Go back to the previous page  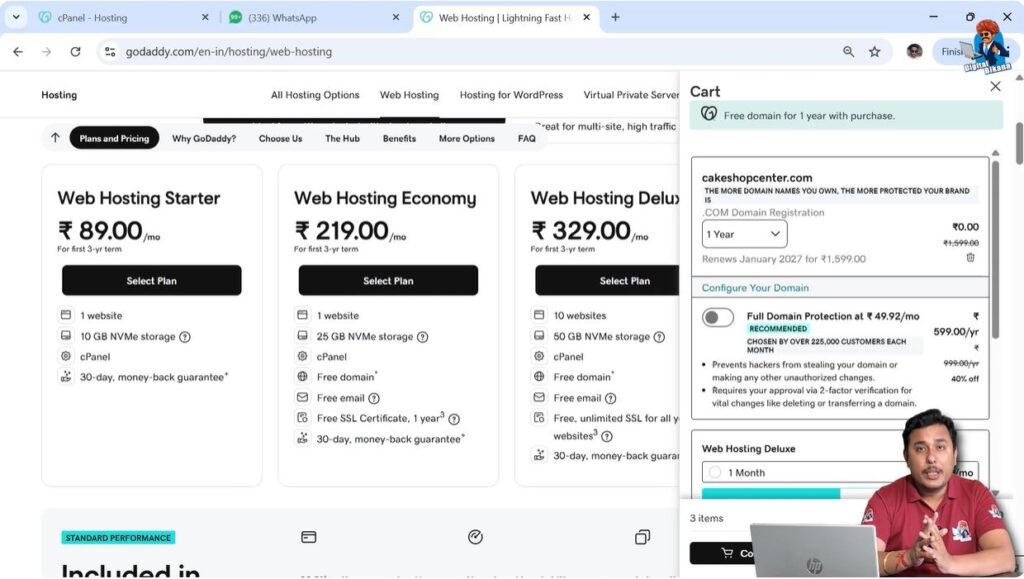18,52
